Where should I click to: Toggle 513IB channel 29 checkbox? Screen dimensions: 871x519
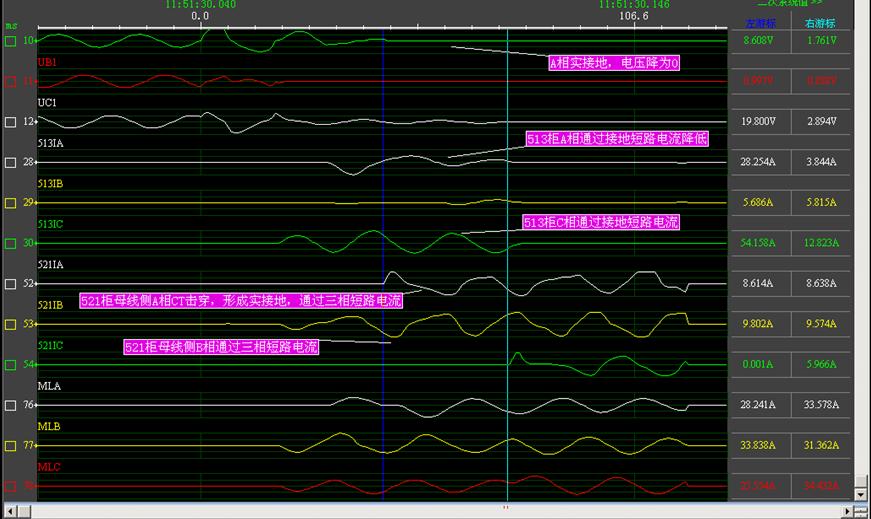click(x=10, y=203)
